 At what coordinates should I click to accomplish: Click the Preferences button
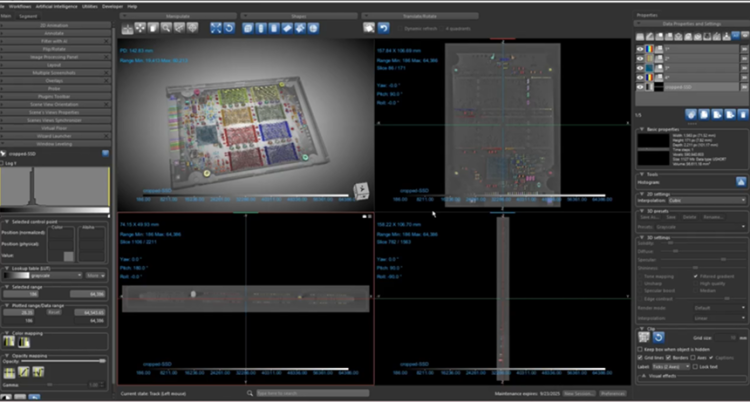click(x=613, y=393)
